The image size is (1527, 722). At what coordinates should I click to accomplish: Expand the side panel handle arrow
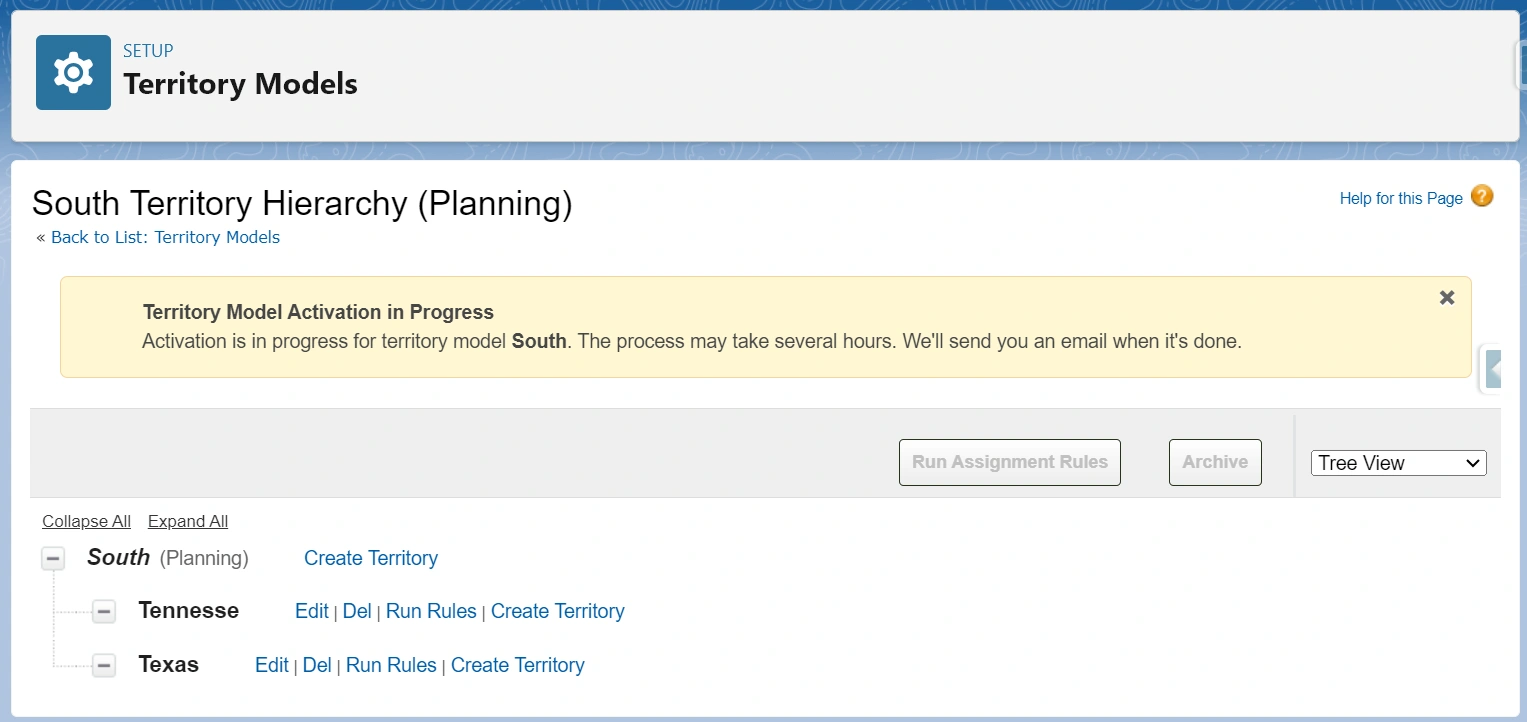point(1493,368)
